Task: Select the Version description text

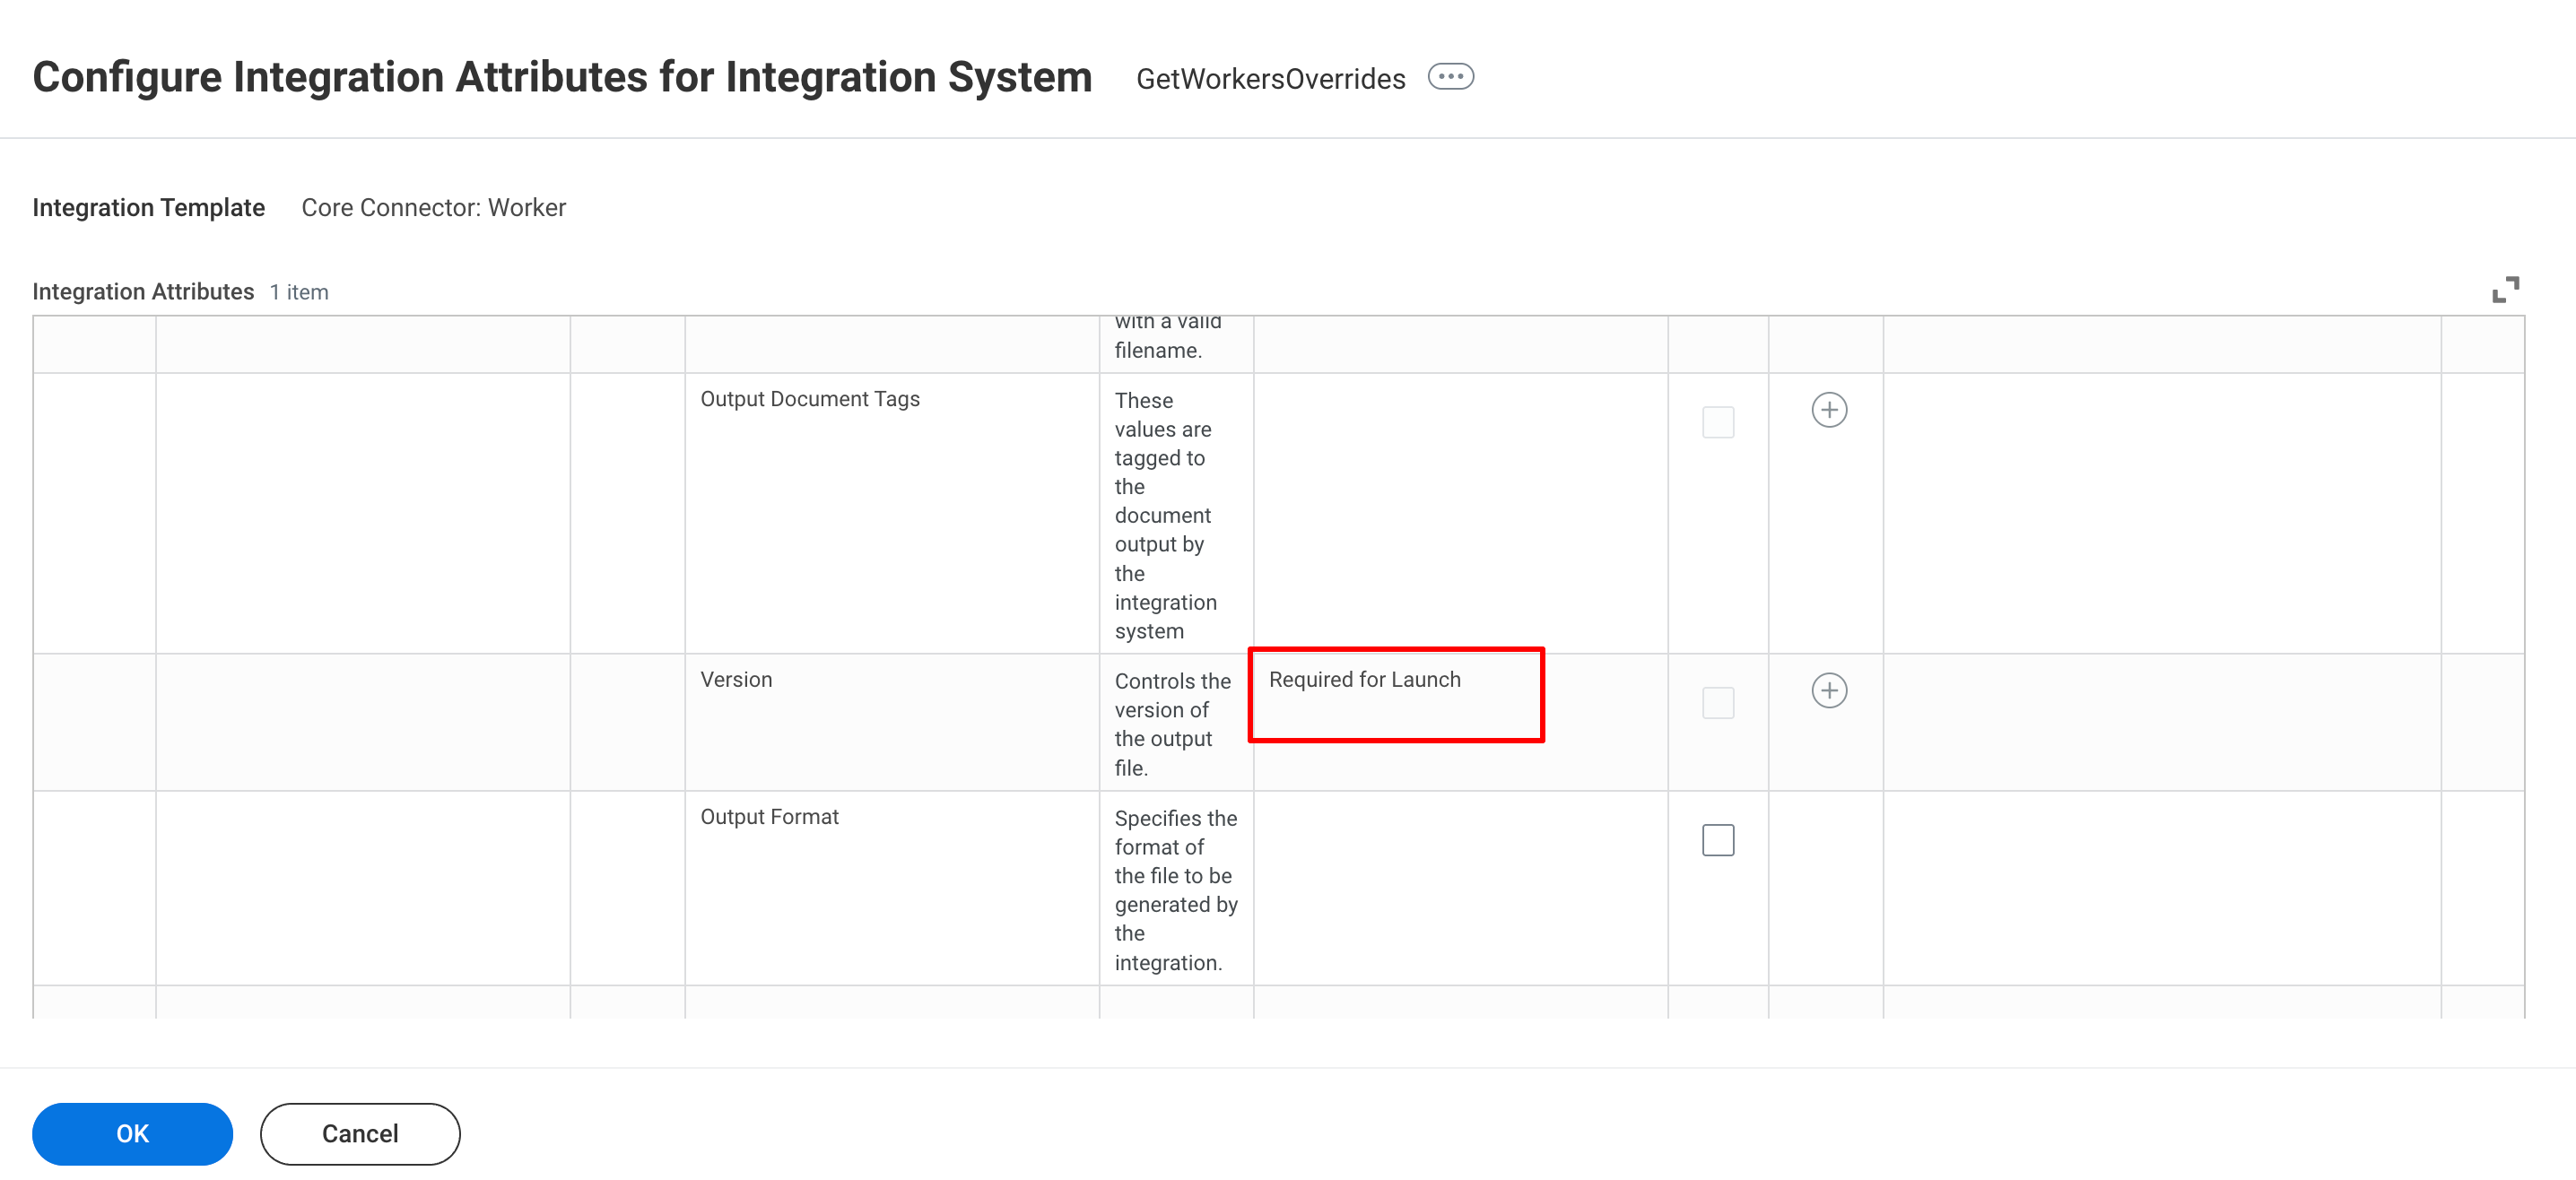Action: point(1171,724)
